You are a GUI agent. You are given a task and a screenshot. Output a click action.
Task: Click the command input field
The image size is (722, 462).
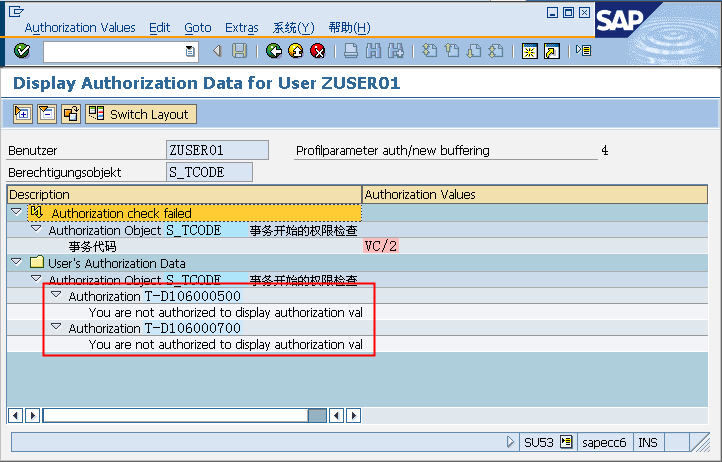click(121, 52)
